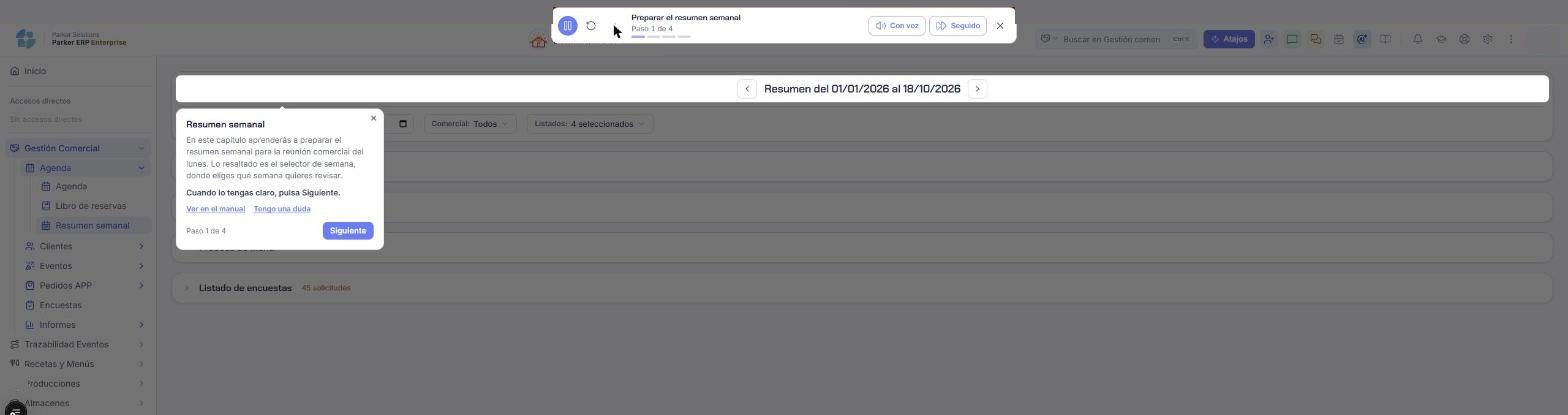1568x415 pixels.
Task: Click the graduation cap training icon
Action: 1441,39
